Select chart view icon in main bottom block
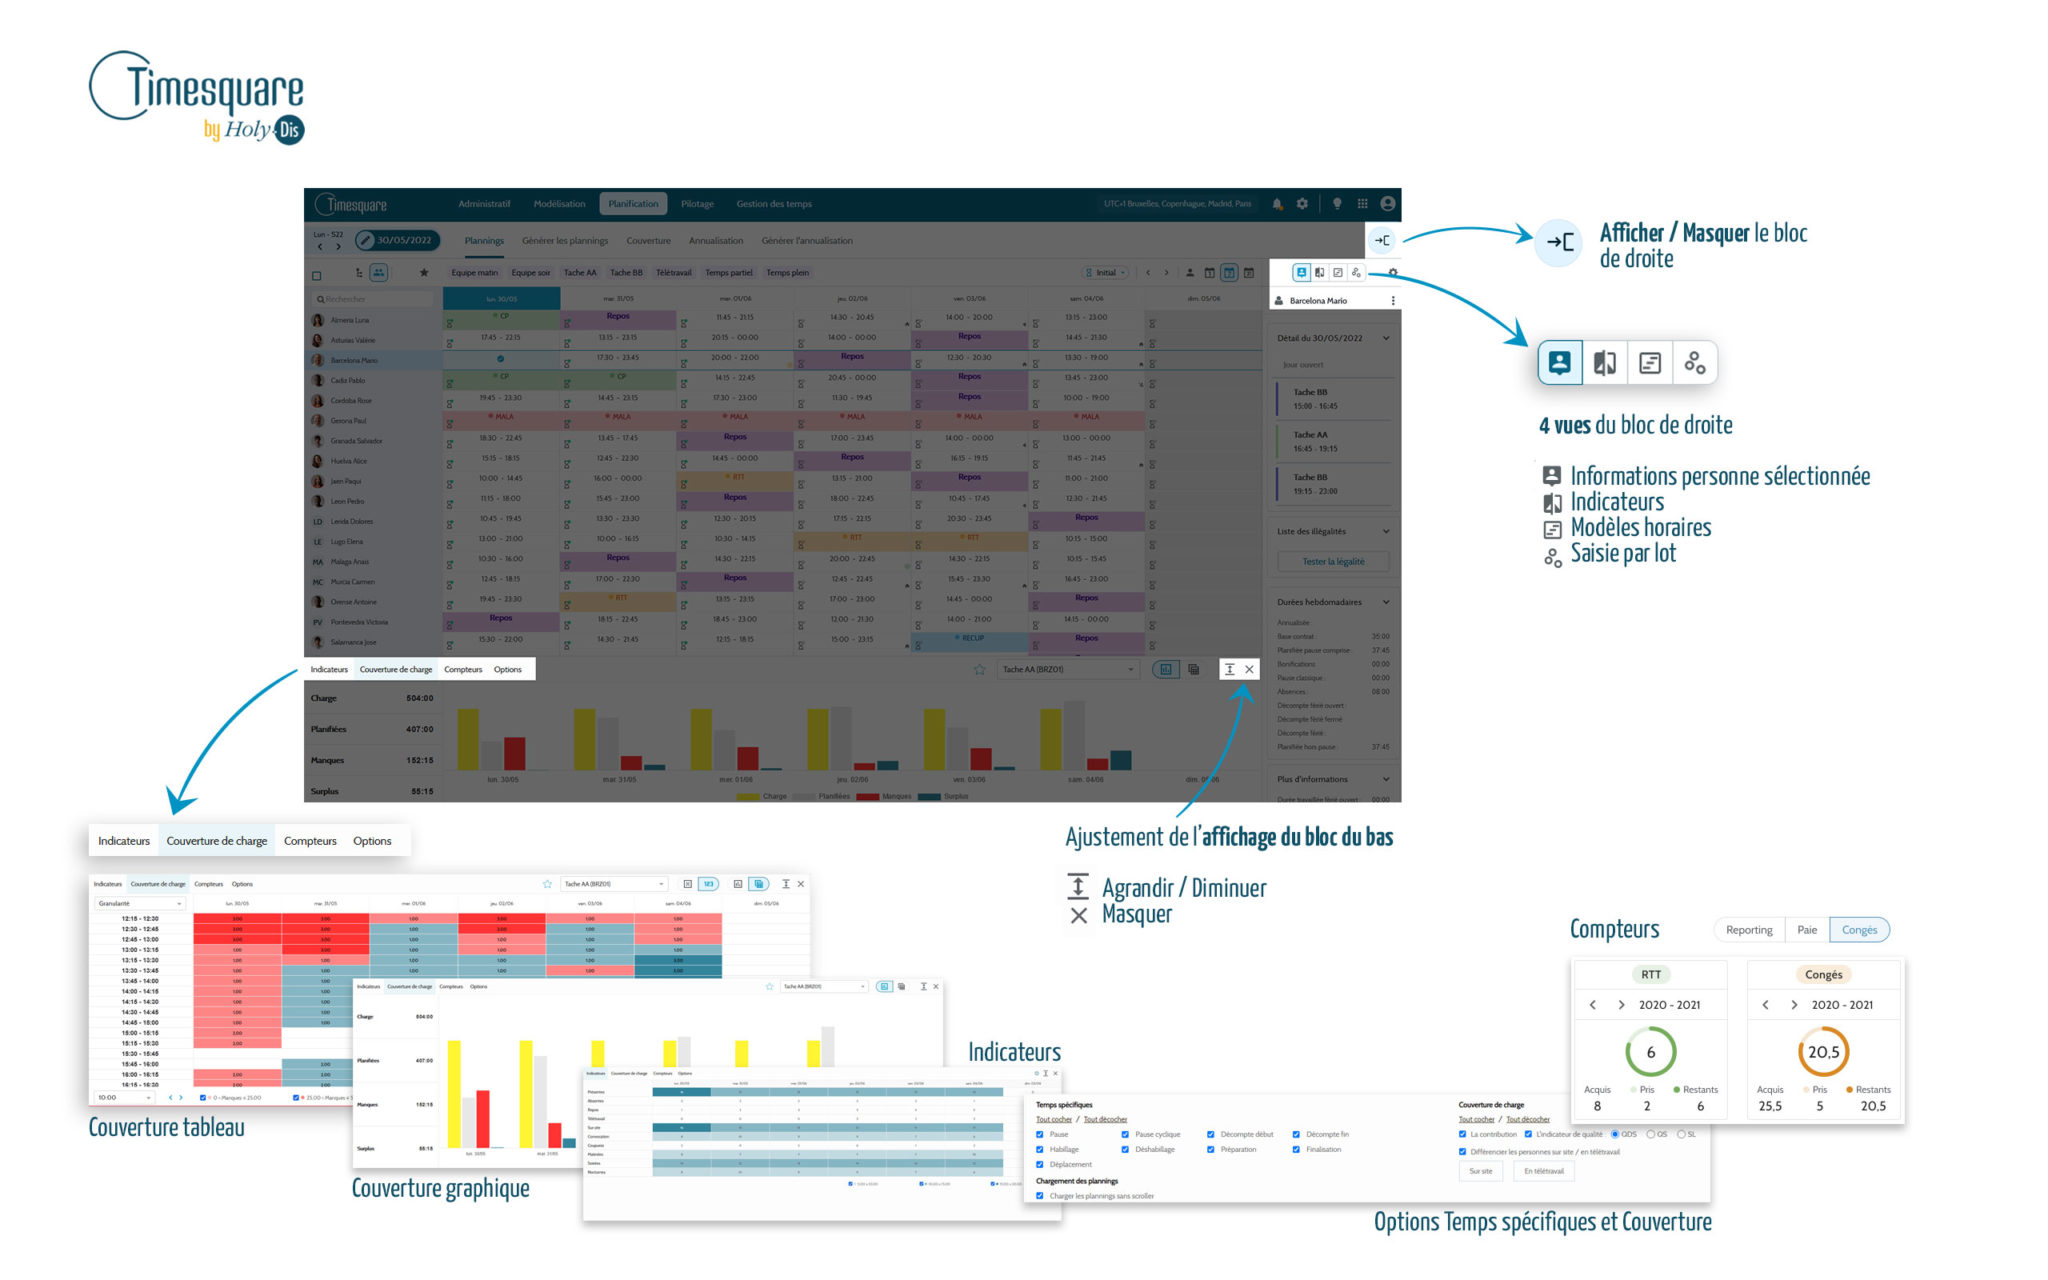Viewport: 2048px width, 1280px height. (x=1166, y=670)
